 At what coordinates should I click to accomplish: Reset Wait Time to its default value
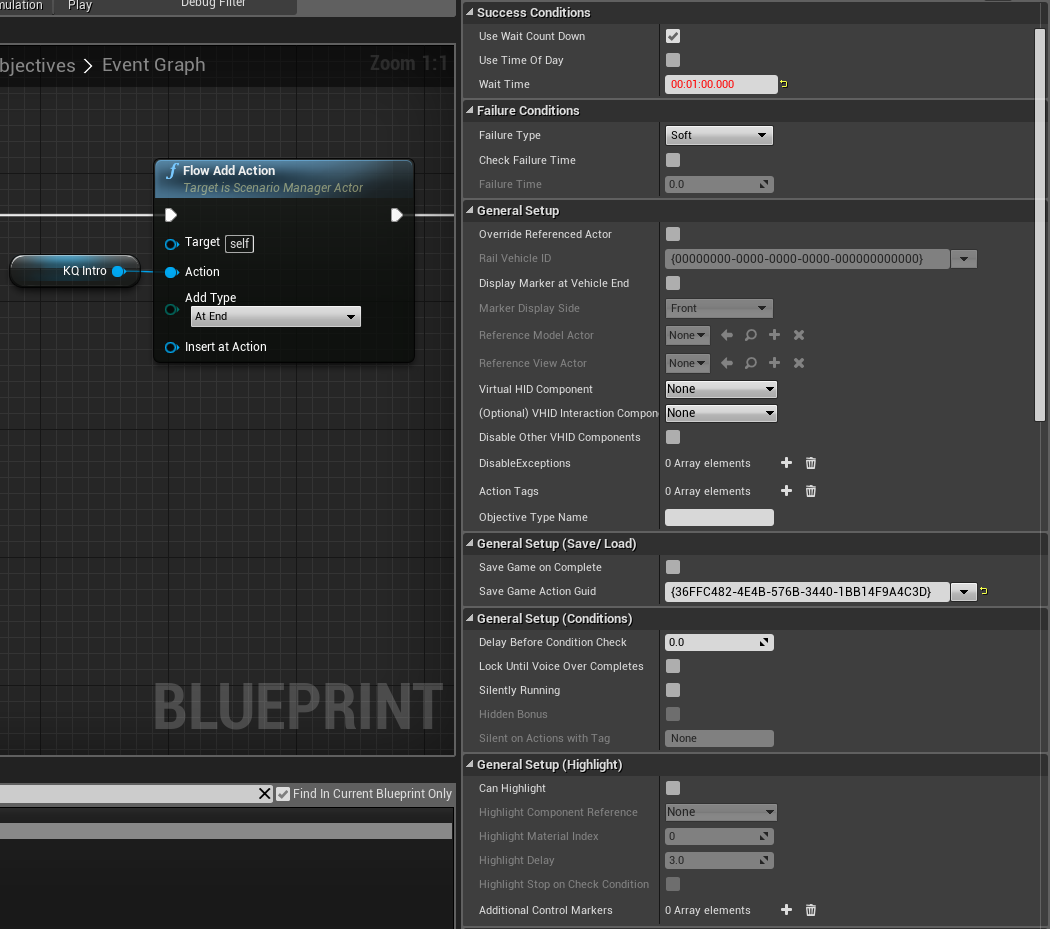[x=783, y=84]
